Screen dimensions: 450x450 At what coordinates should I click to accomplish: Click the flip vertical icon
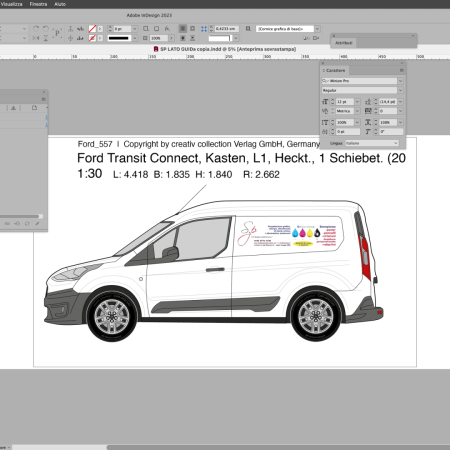(46, 38)
